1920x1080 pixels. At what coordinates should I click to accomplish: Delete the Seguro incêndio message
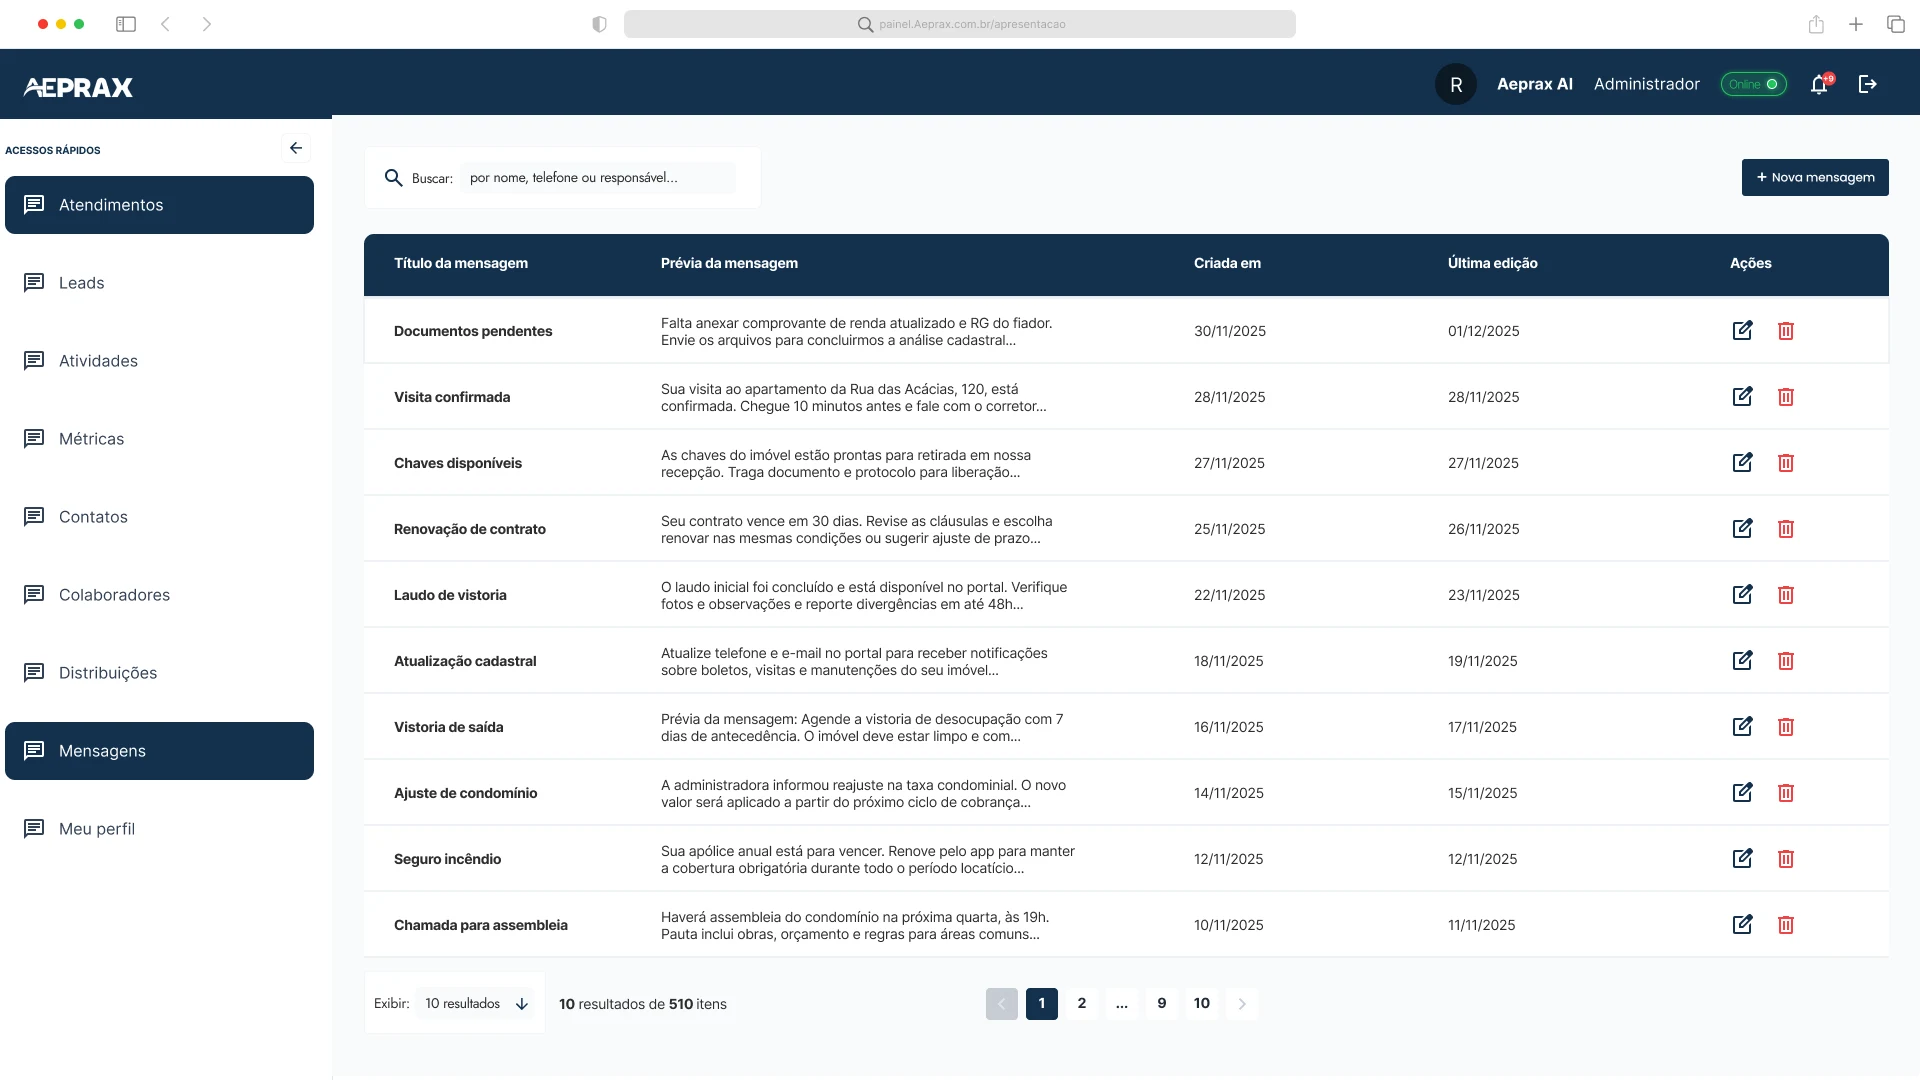(x=1786, y=859)
